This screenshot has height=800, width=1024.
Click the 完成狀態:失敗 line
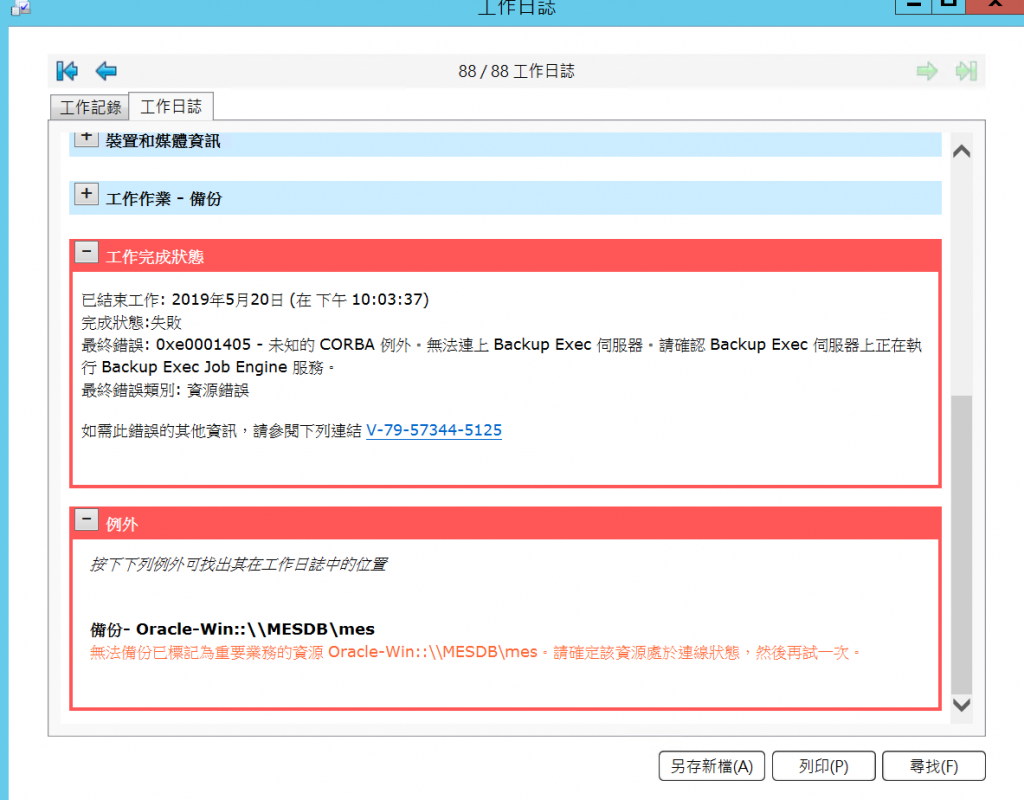(131, 323)
